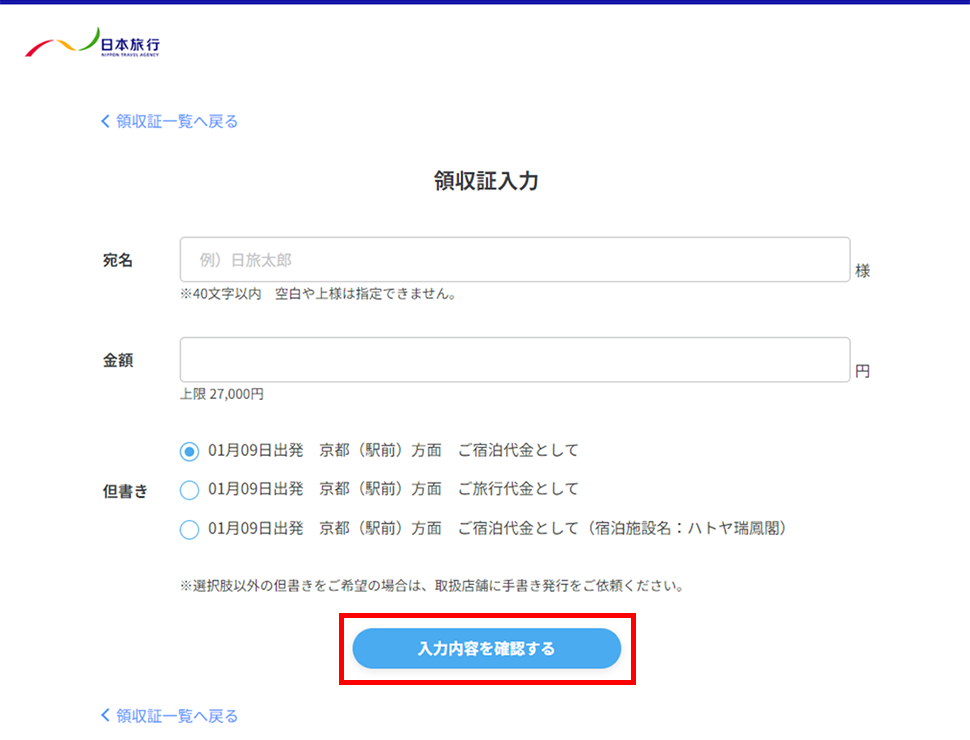Click the back chevron icon at page top
This screenshot has height=740, width=970.
(x=105, y=122)
